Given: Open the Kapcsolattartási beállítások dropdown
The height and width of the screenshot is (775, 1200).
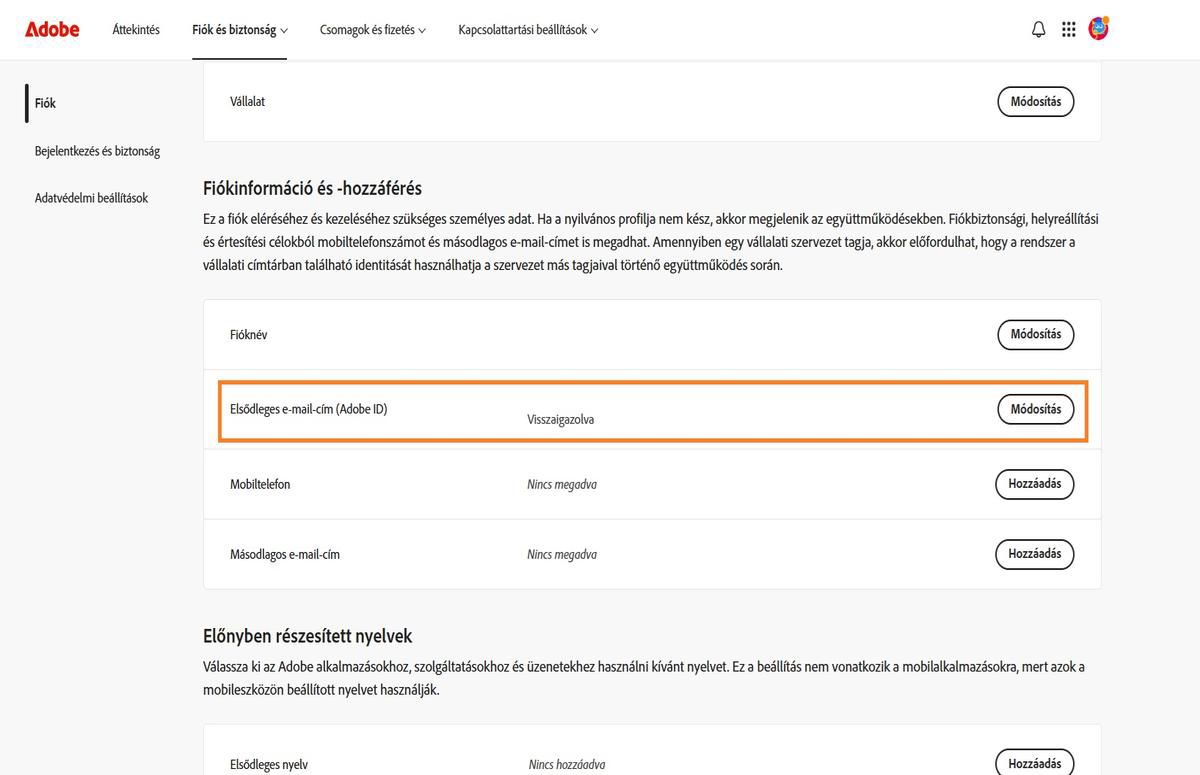Looking at the screenshot, I should pyautogui.click(x=527, y=30).
